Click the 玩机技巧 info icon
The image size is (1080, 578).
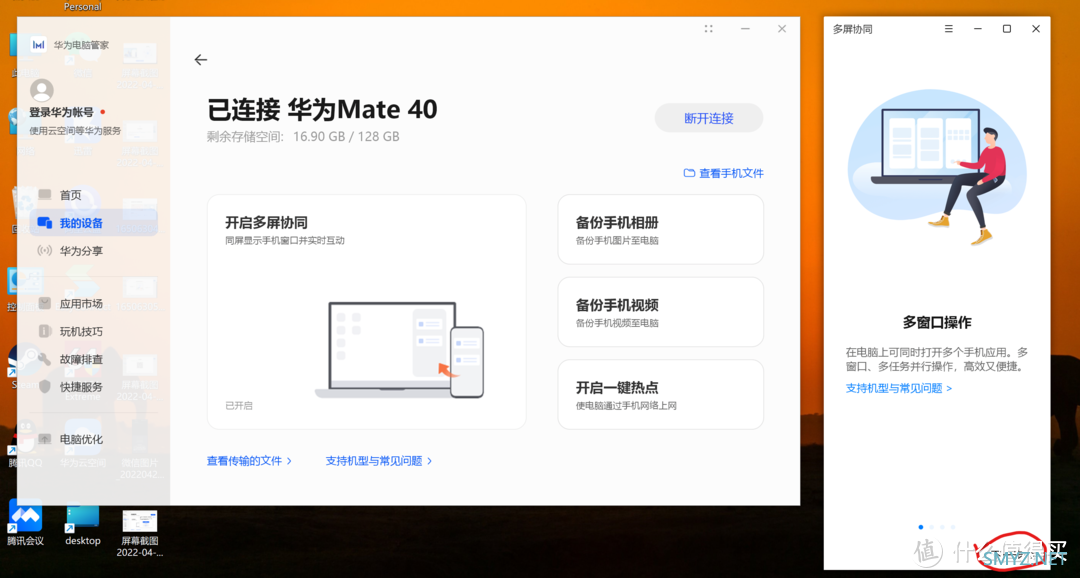click(x=45, y=331)
